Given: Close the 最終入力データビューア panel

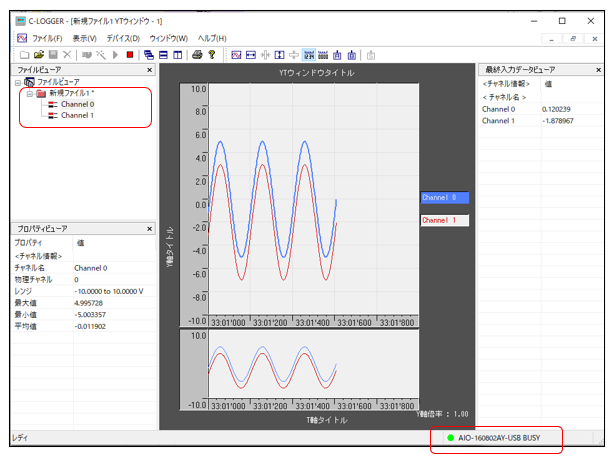Looking at the screenshot, I should (x=598, y=70).
